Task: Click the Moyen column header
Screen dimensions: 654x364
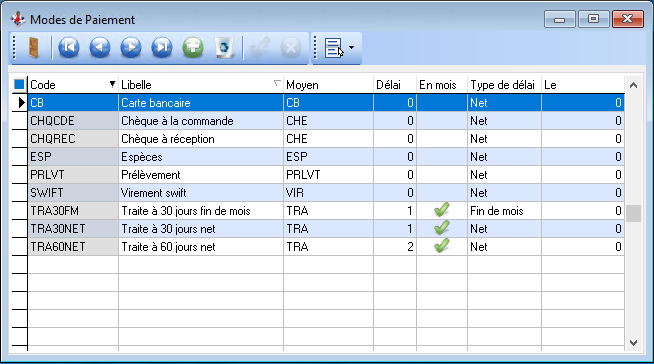Action: (328, 85)
